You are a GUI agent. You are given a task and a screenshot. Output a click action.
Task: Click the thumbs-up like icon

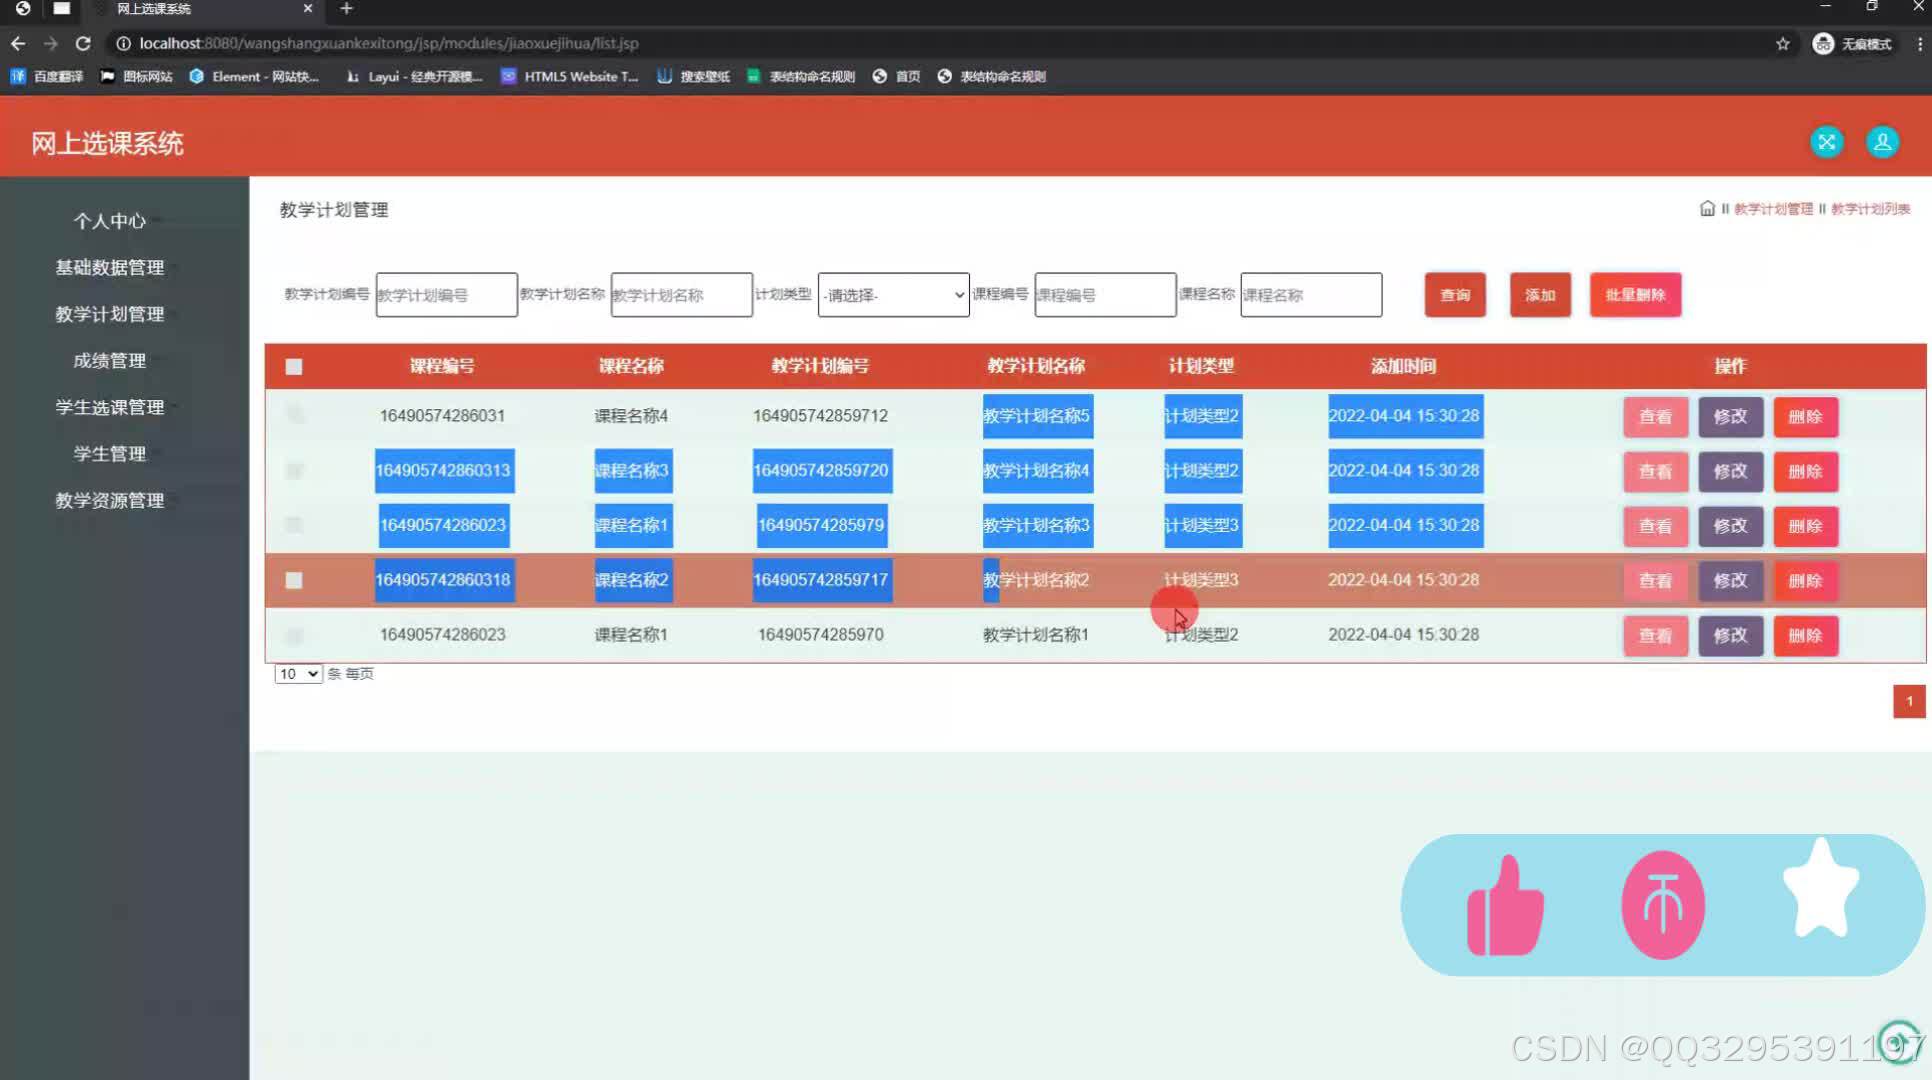pyautogui.click(x=1505, y=905)
